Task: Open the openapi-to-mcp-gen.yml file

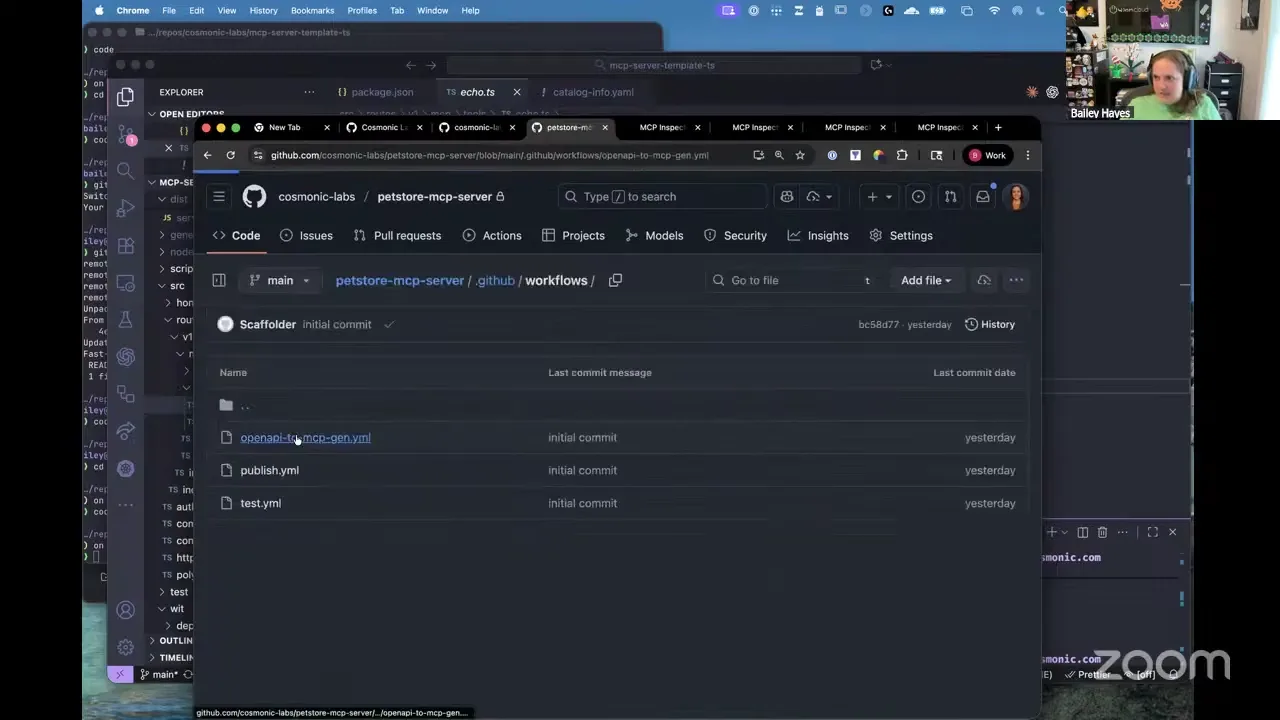Action: (x=305, y=438)
